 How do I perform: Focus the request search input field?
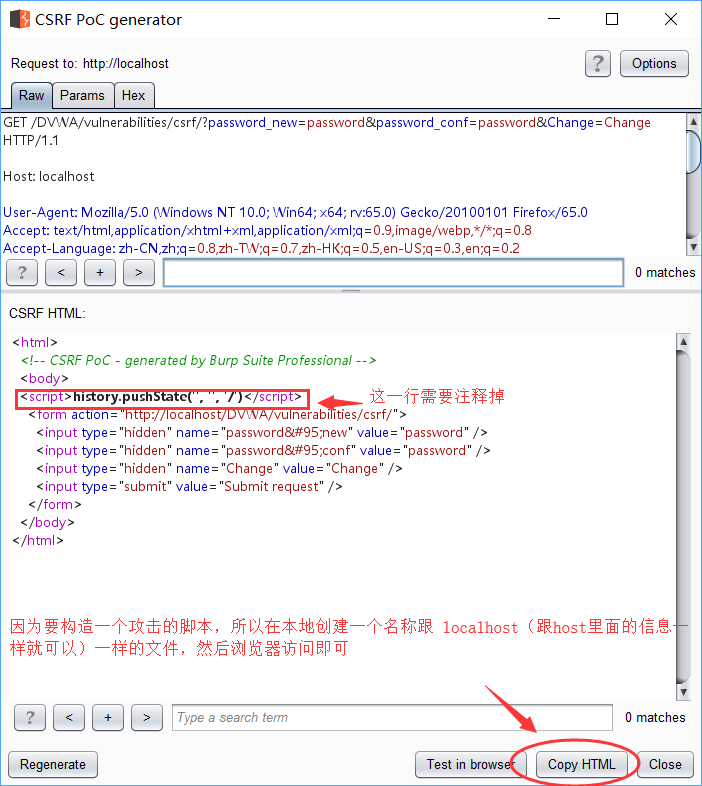click(x=393, y=273)
